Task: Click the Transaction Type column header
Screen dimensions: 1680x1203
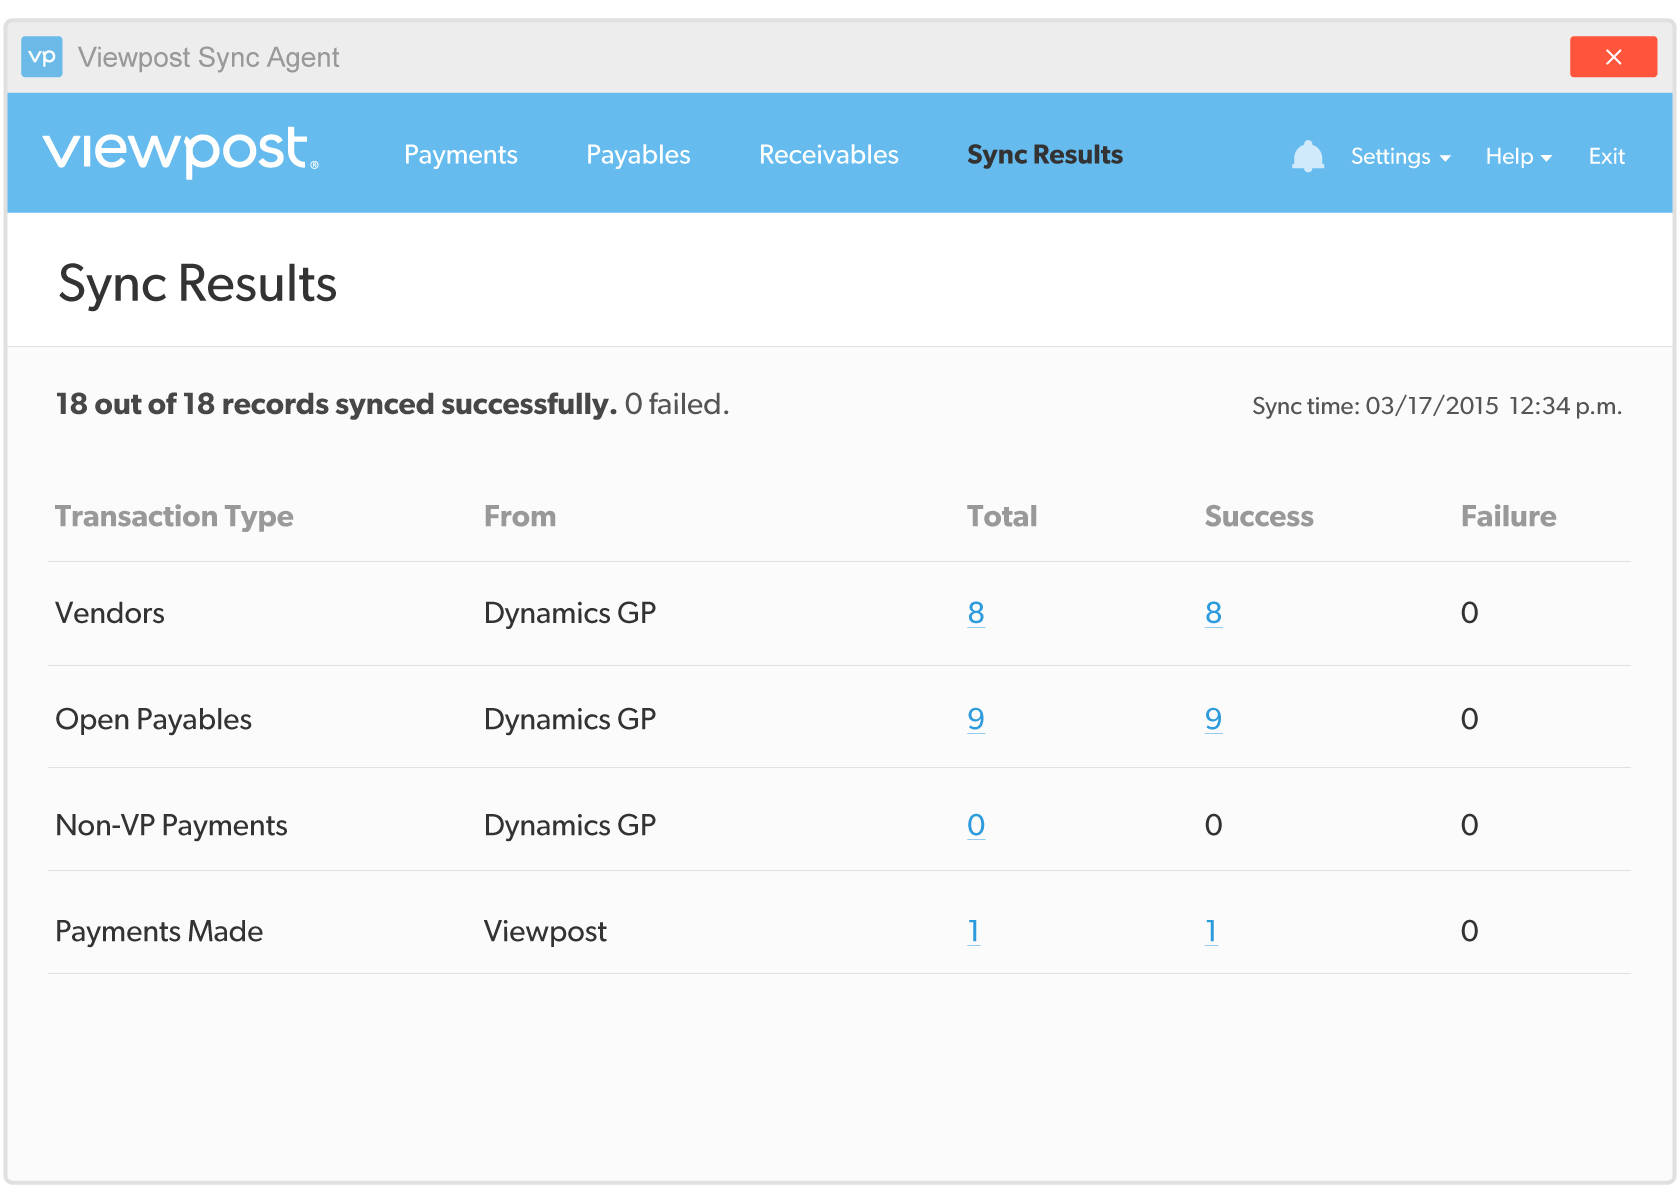Action: point(174,516)
